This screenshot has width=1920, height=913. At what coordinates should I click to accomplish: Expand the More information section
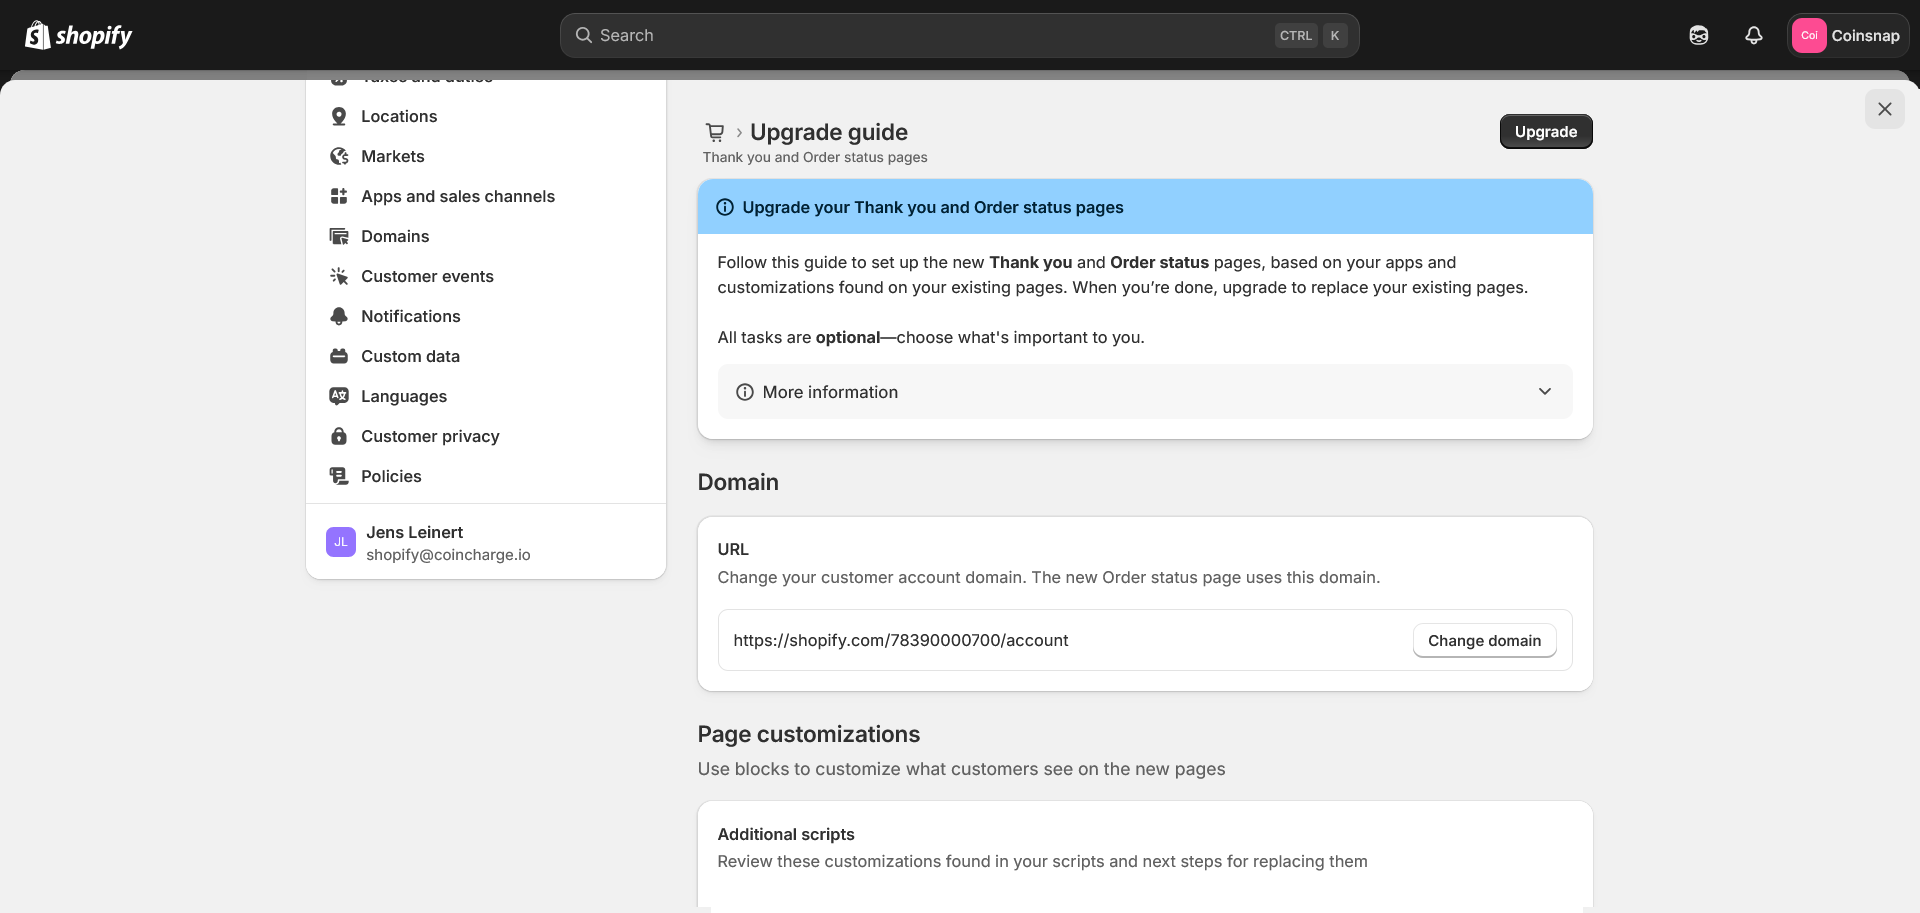pyautogui.click(x=830, y=392)
